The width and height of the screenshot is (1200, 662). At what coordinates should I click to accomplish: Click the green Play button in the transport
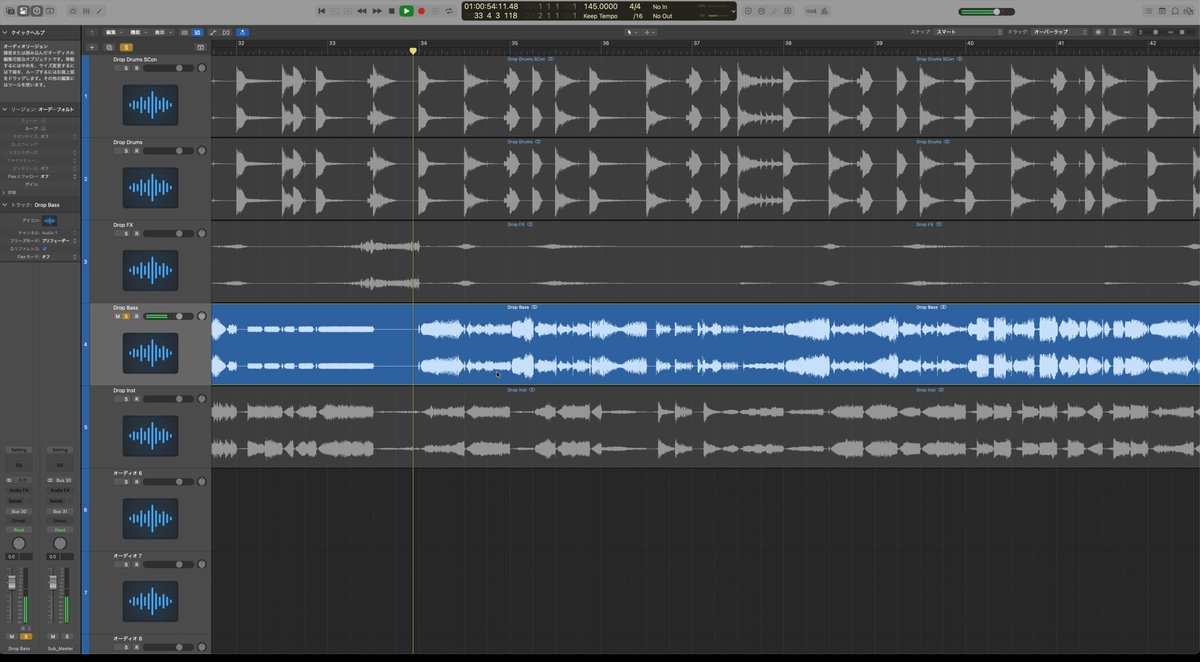tap(406, 11)
